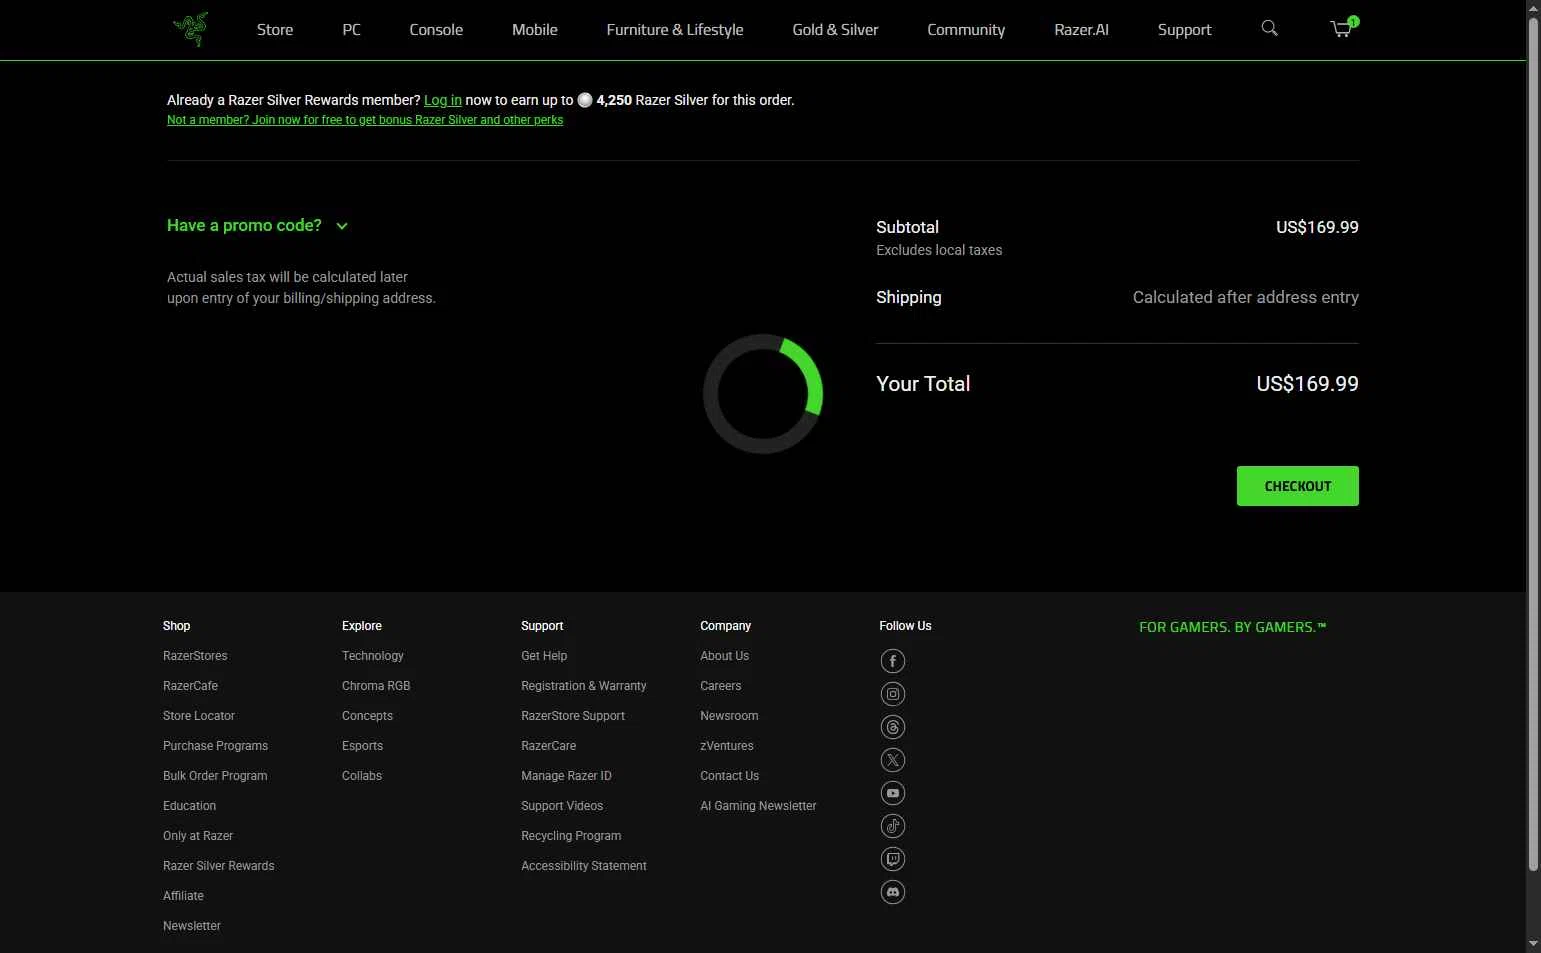The width and height of the screenshot is (1541, 953).
Task: Open Razer Discord icon
Action: [x=893, y=892]
